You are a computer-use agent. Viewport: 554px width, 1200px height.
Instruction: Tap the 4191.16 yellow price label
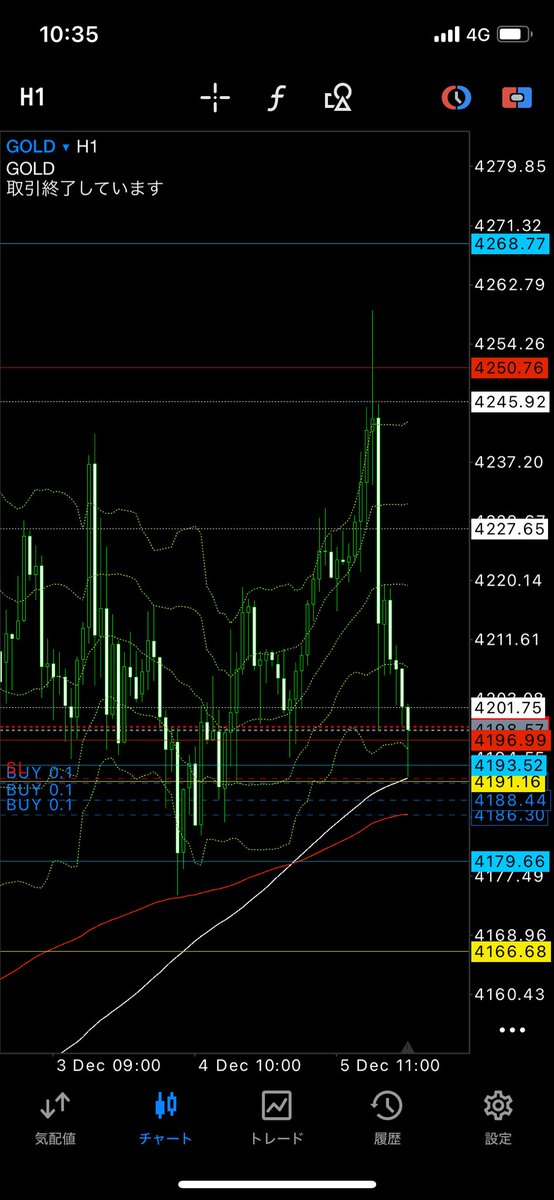pos(510,782)
